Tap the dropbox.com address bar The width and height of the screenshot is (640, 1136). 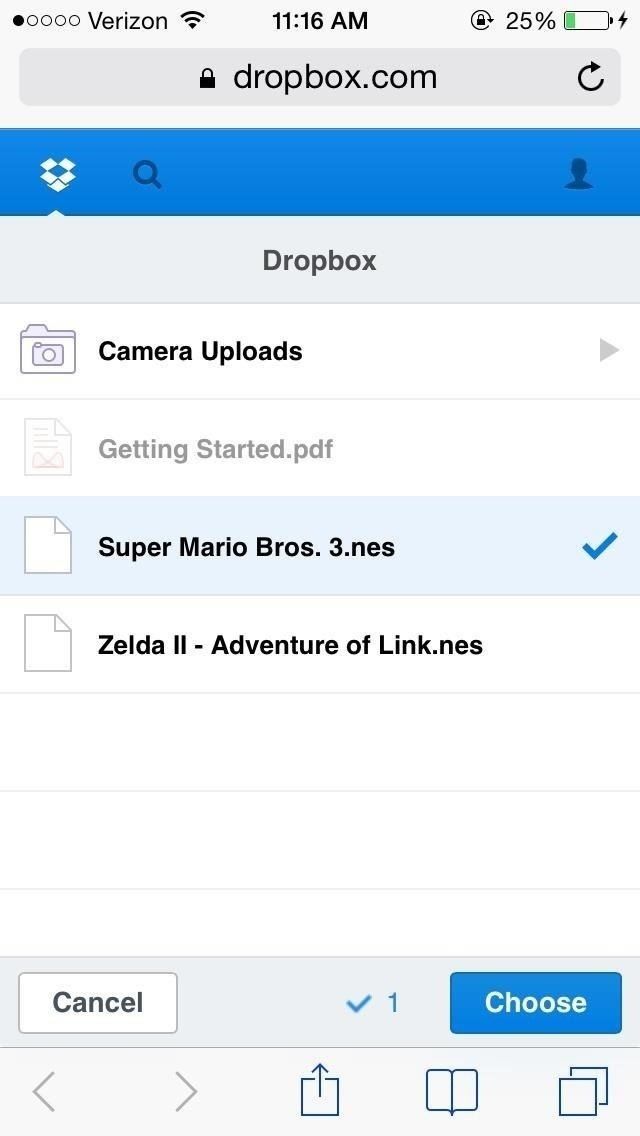click(320, 77)
